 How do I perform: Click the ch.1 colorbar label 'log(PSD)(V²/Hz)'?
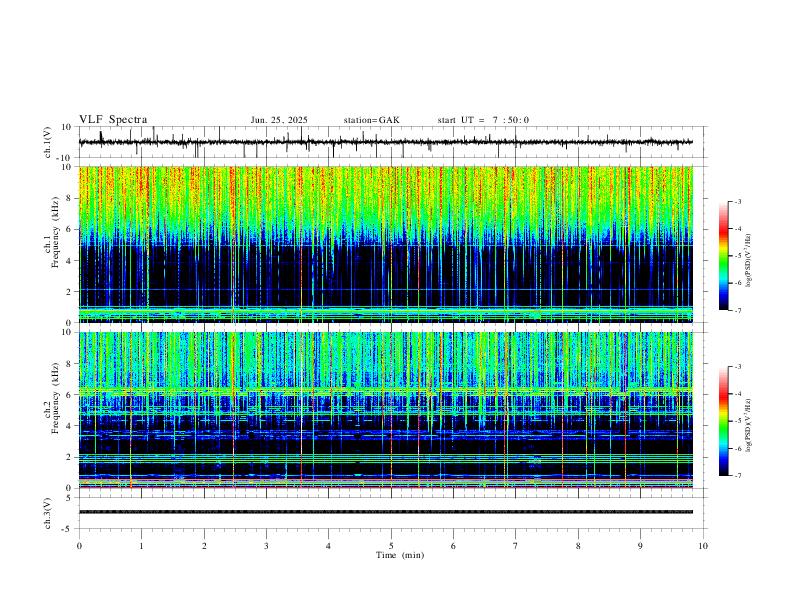749,261
